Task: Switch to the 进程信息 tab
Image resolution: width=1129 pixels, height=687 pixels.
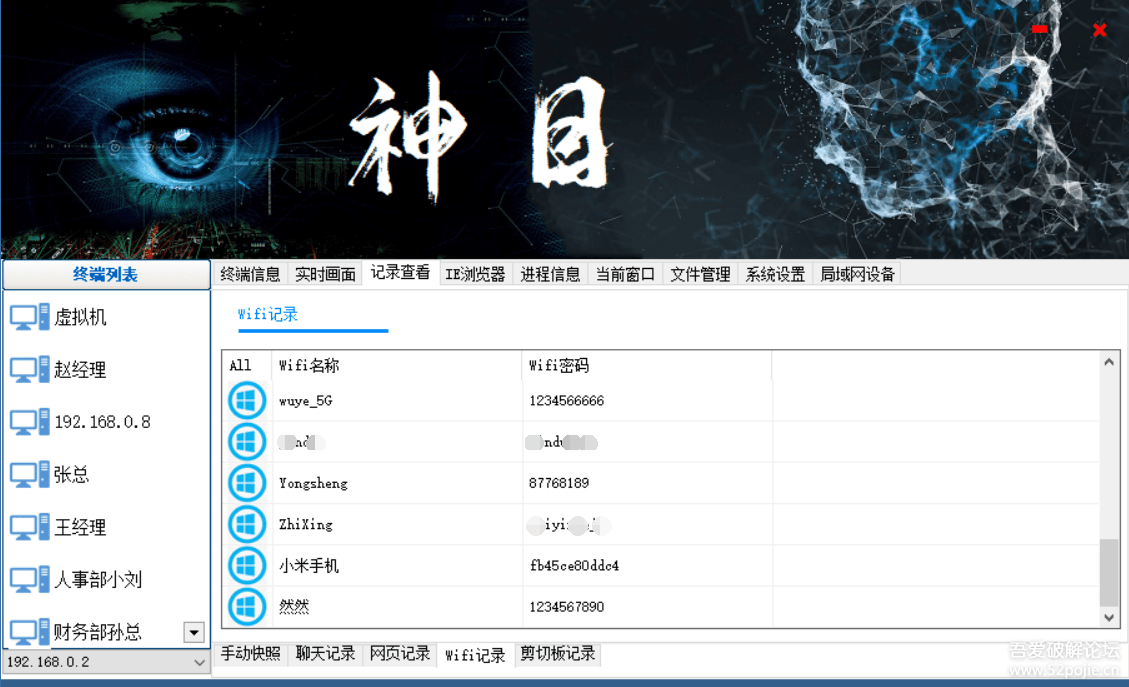Action: [549, 272]
